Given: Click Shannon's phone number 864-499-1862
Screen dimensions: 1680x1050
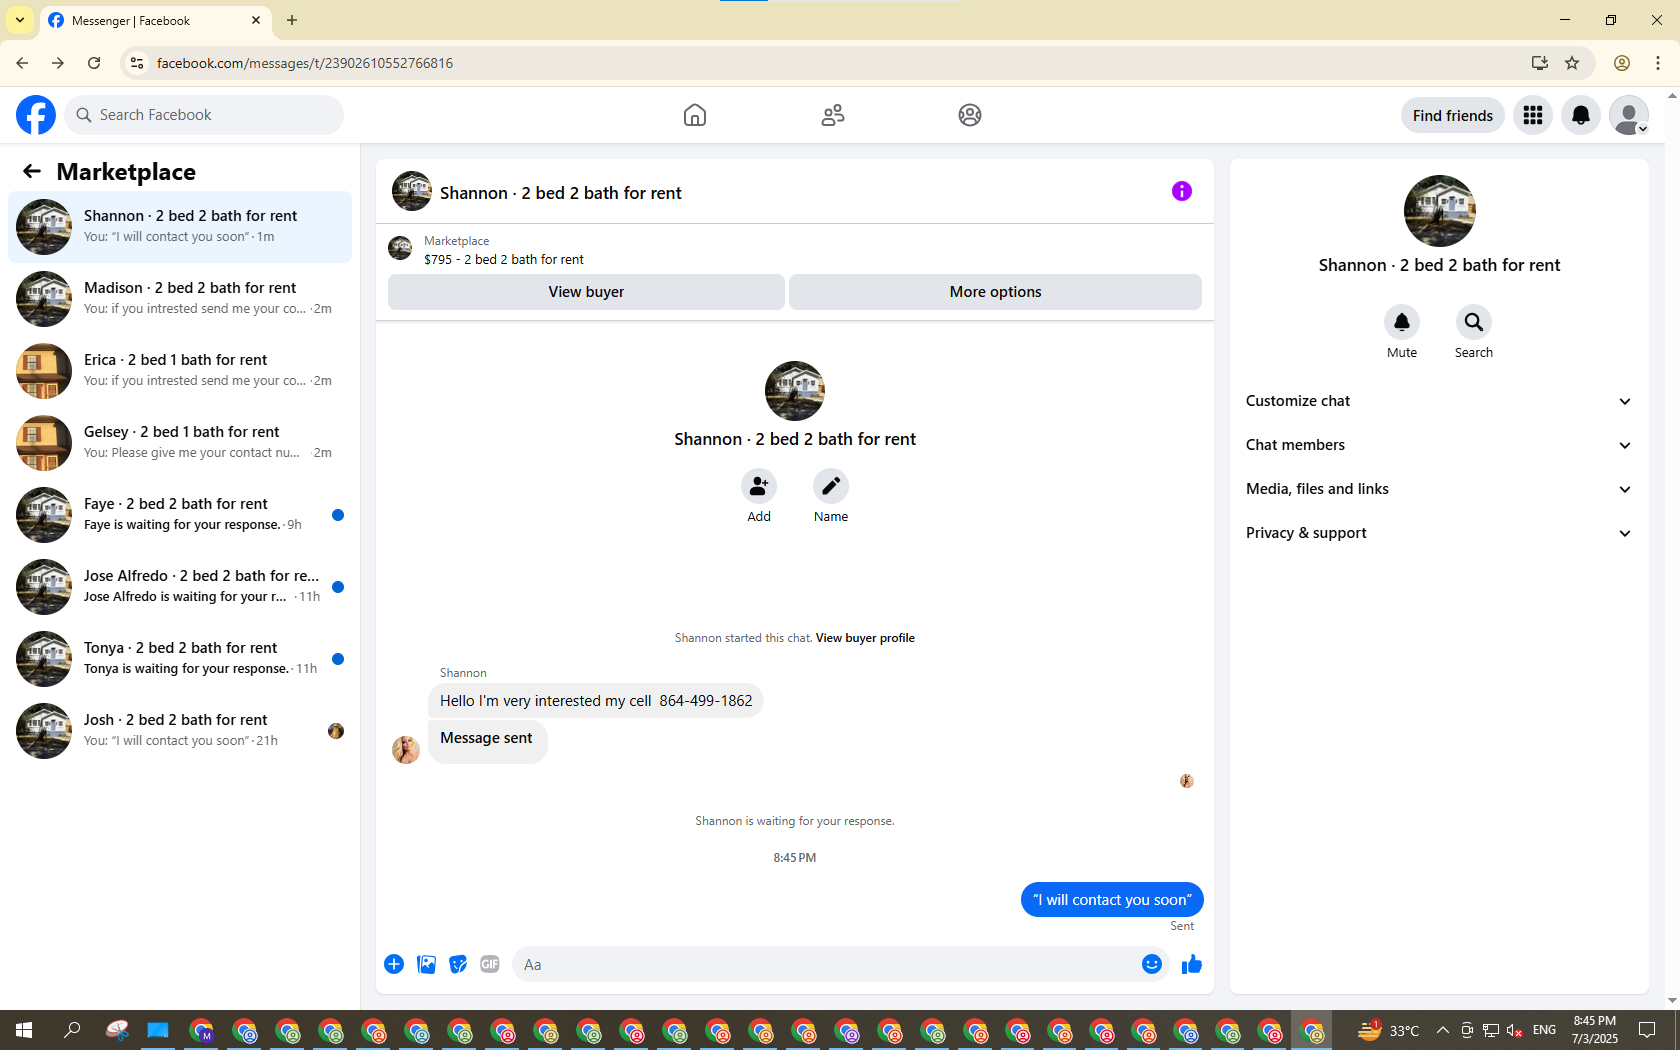Looking at the screenshot, I should pyautogui.click(x=706, y=701).
